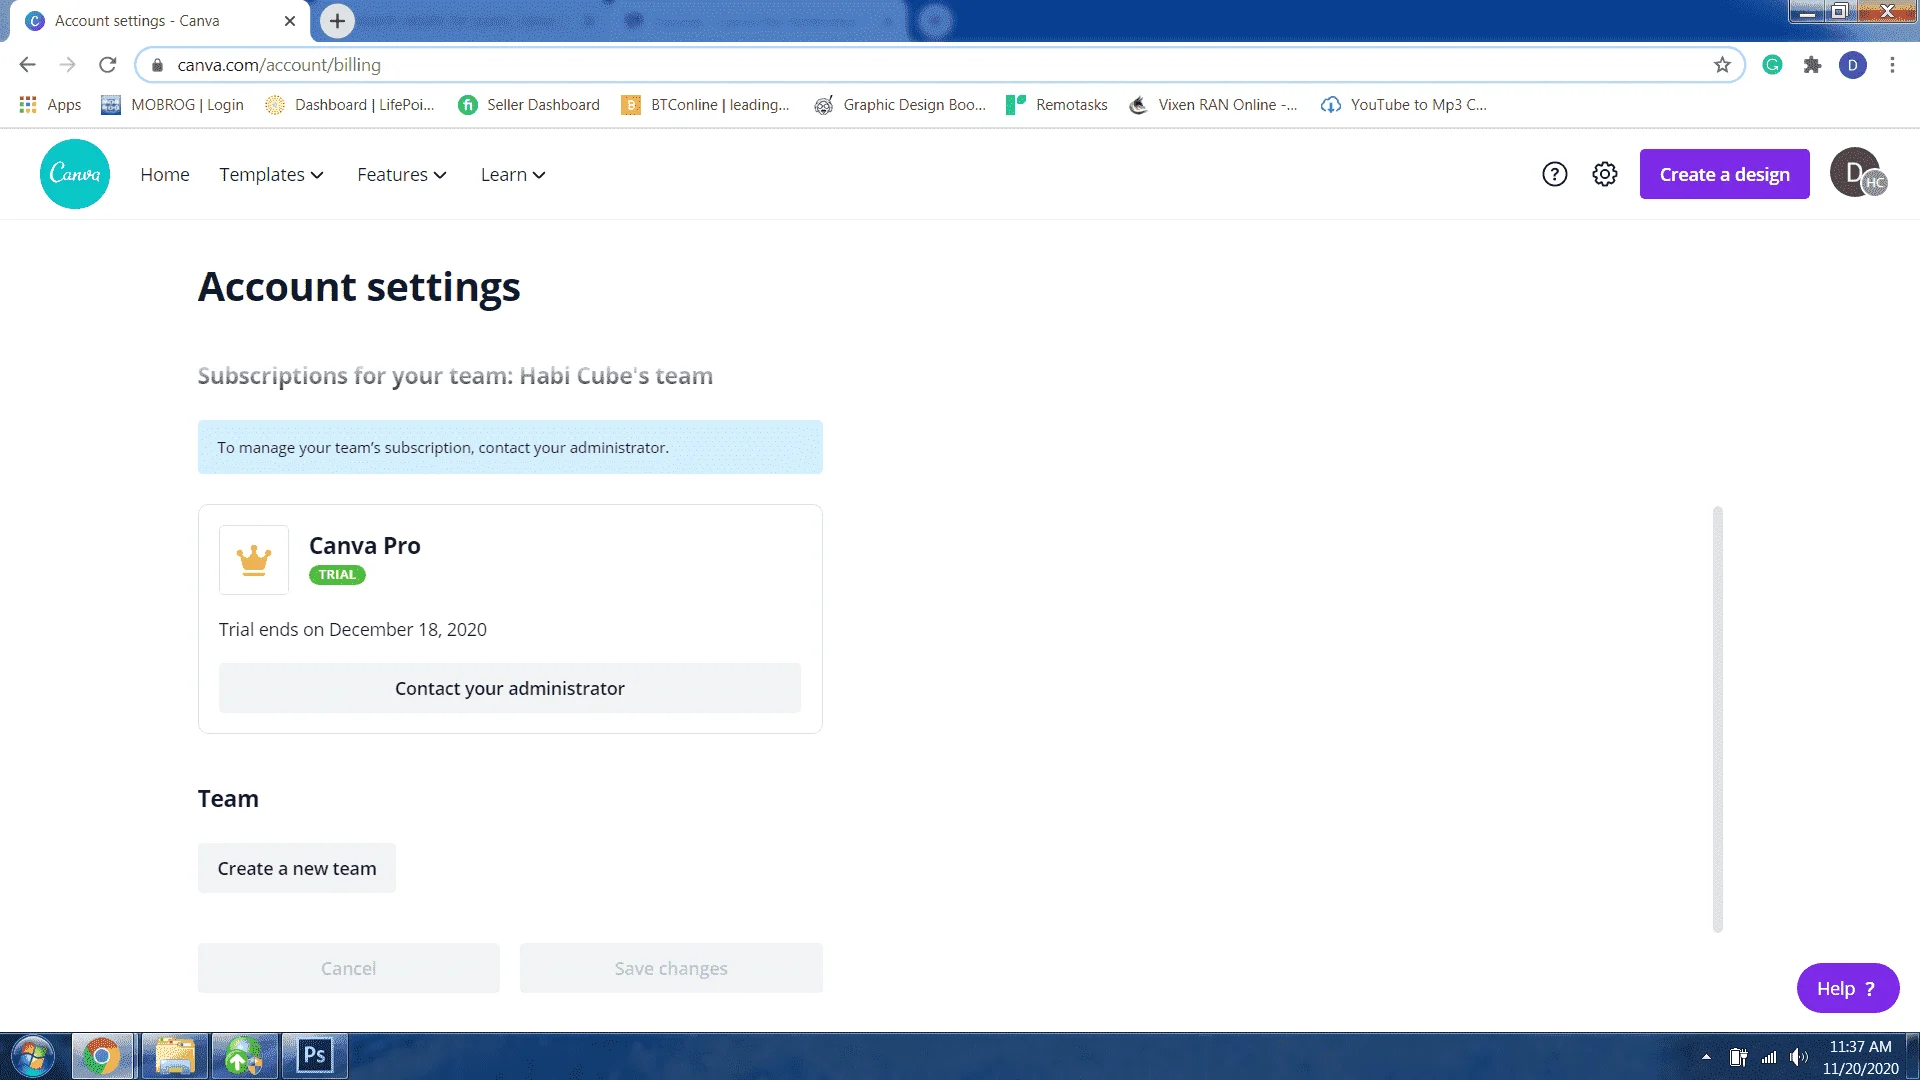Image resolution: width=1920 pixels, height=1080 pixels.
Task: Click the Canva Pro crown icon
Action: (254, 560)
